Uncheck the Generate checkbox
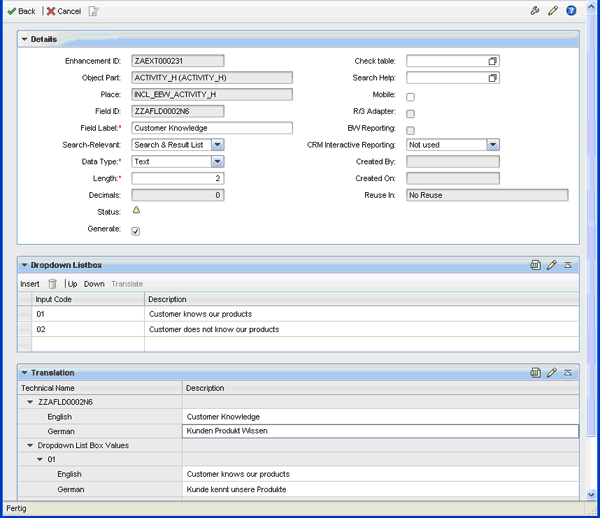600x518 pixels. (x=136, y=231)
